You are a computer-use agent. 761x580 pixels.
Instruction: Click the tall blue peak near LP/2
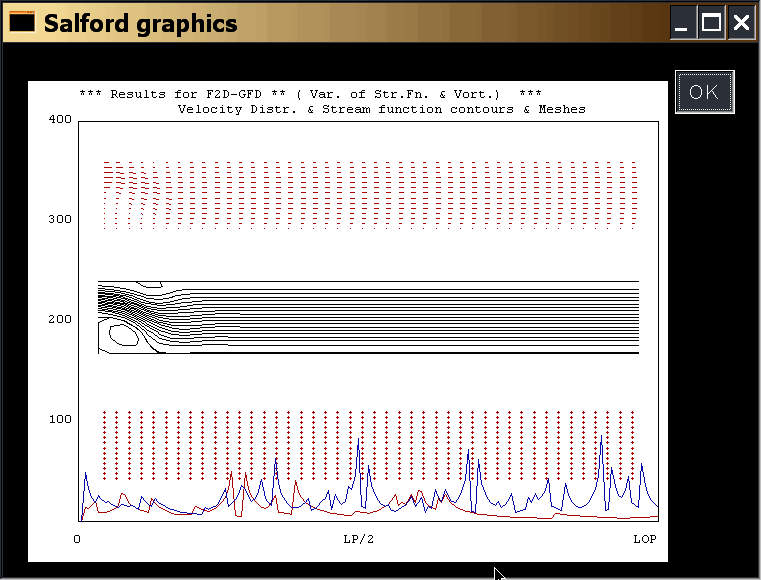[x=358, y=441]
